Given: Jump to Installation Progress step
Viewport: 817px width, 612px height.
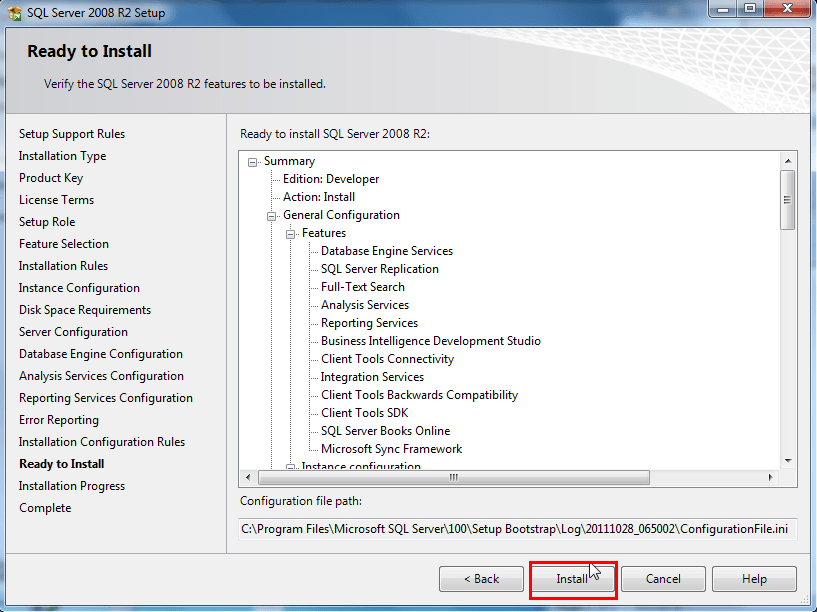Looking at the screenshot, I should (72, 485).
